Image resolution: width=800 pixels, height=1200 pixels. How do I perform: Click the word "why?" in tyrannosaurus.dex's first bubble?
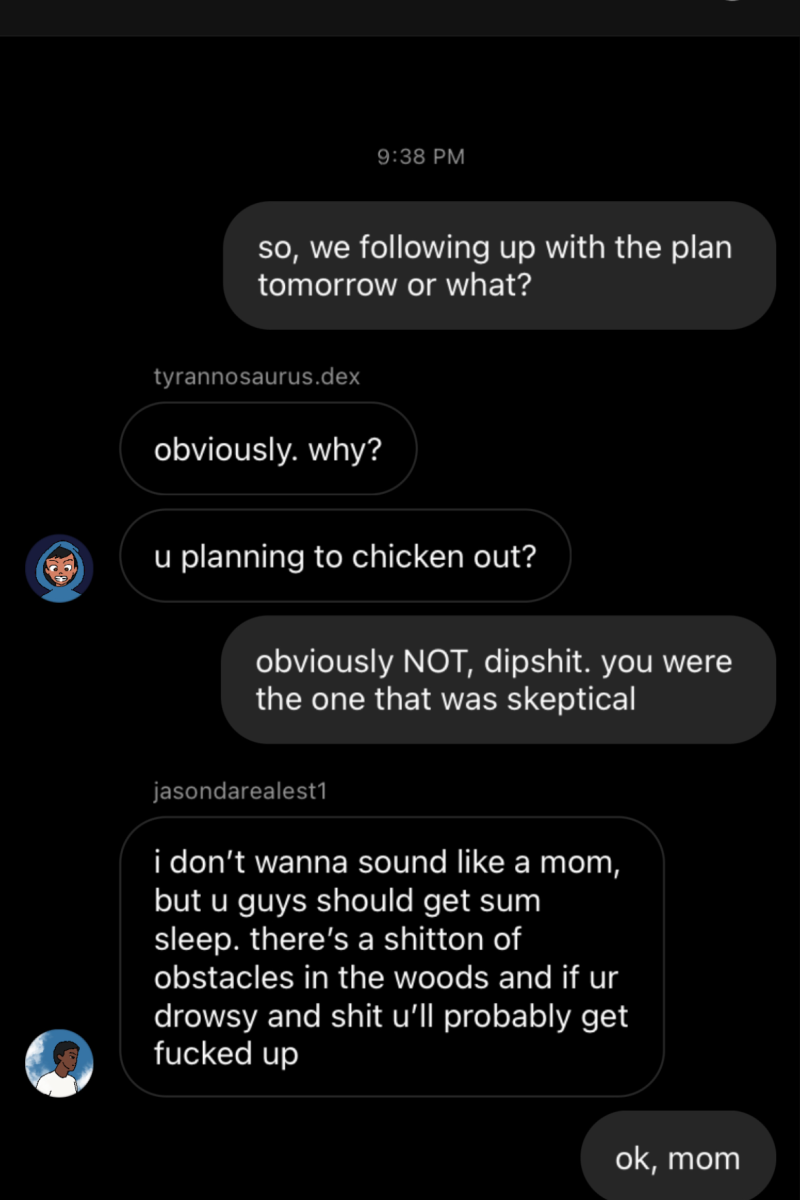(x=344, y=449)
